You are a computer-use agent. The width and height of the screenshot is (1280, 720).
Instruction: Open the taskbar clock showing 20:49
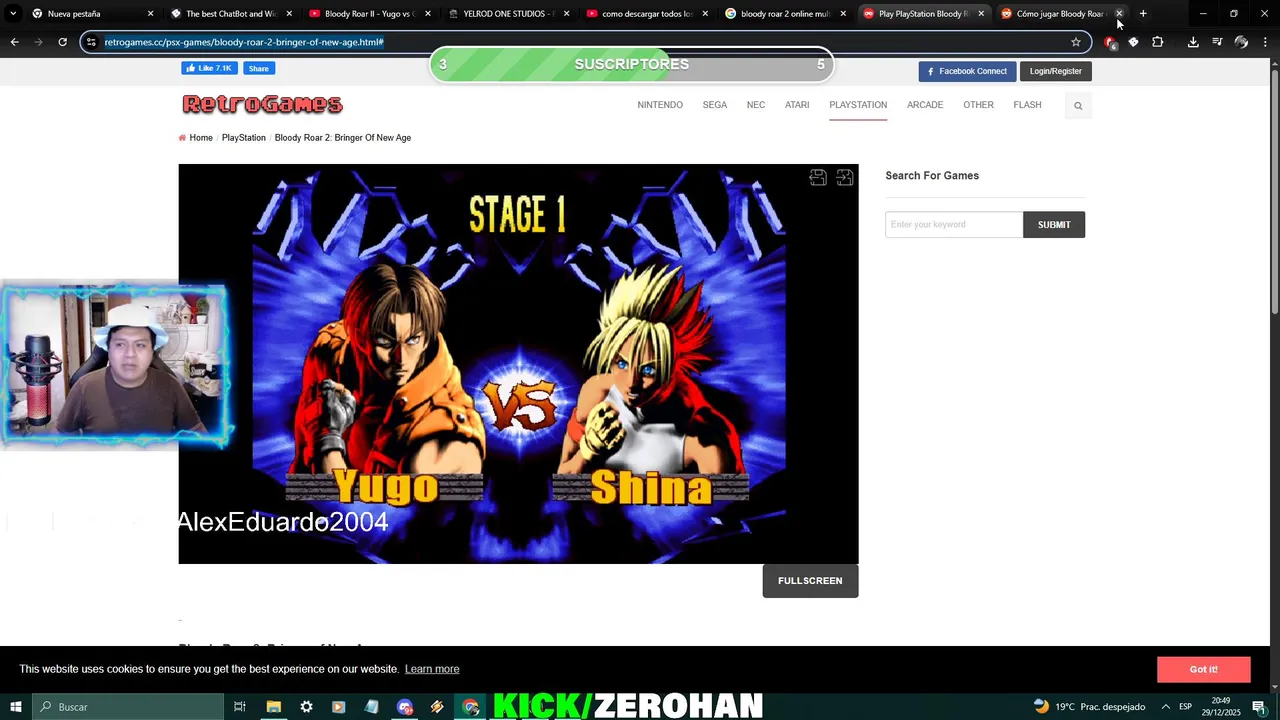[x=1221, y=707]
